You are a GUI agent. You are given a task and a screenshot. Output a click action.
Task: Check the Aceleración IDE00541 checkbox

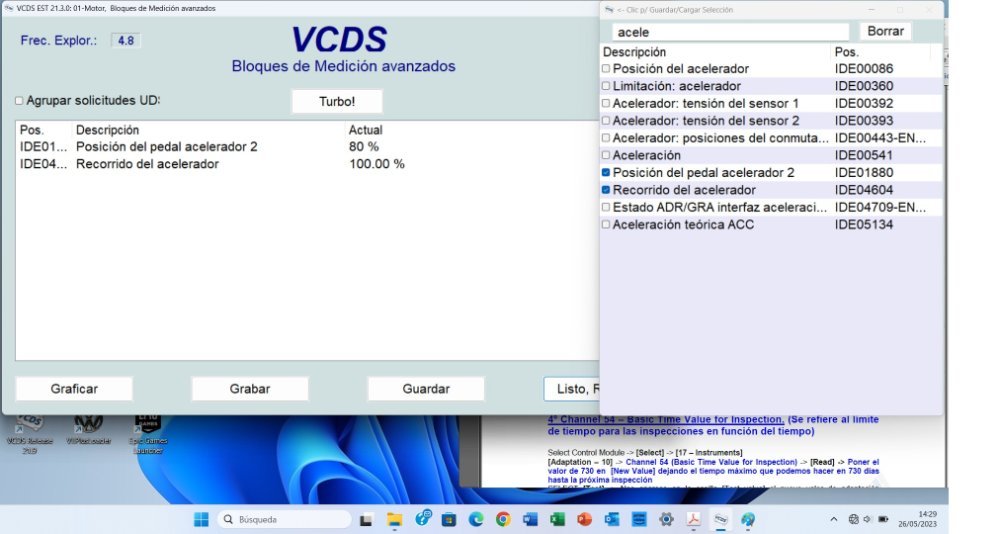pyautogui.click(x=606, y=155)
